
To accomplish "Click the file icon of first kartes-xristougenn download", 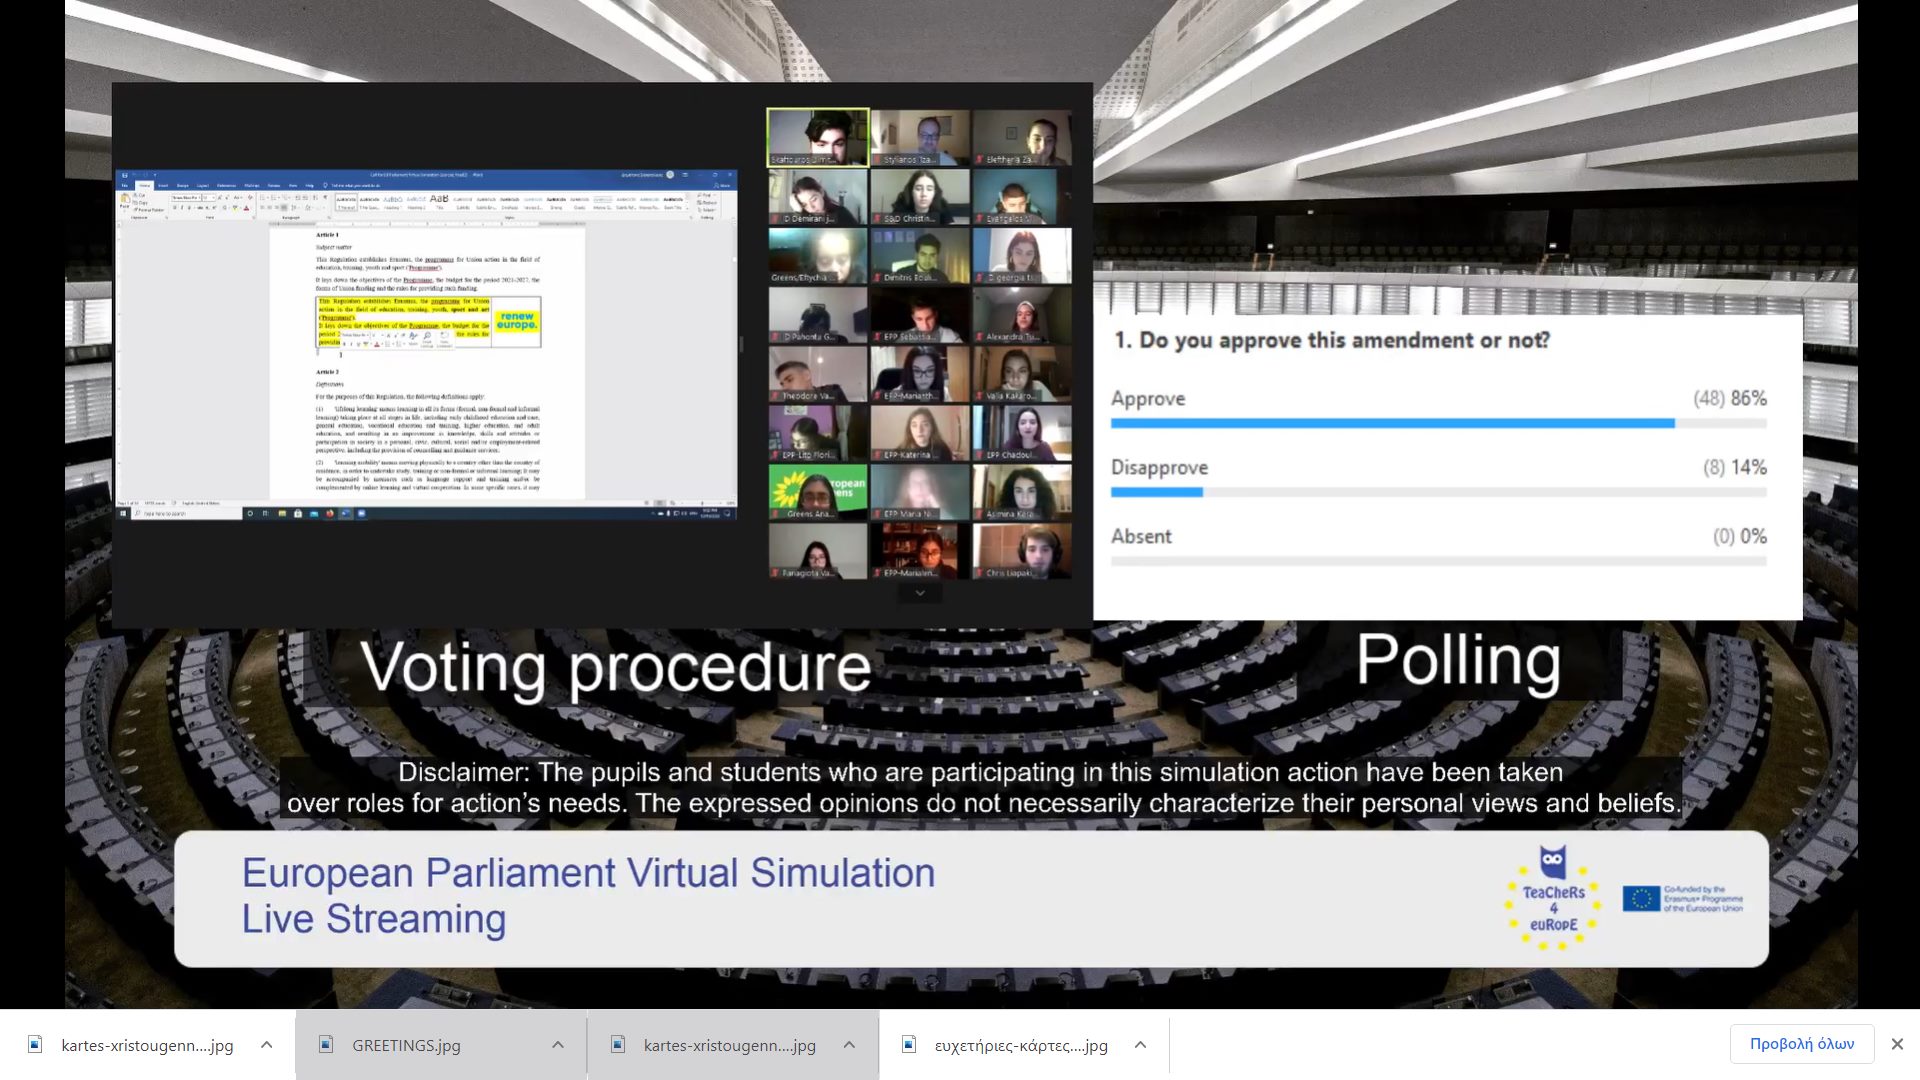I will coord(35,1044).
